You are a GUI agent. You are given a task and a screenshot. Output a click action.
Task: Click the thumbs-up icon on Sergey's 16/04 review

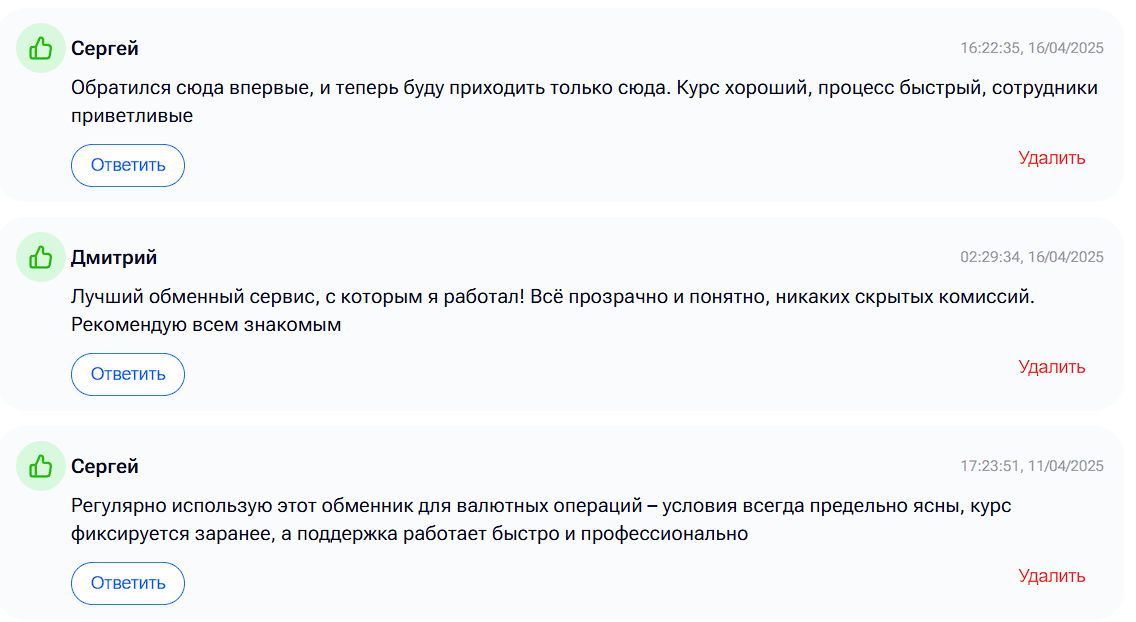[41, 49]
